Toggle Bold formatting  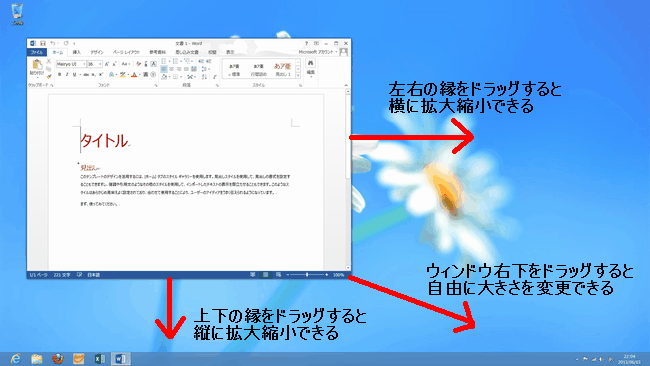(59, 75)
